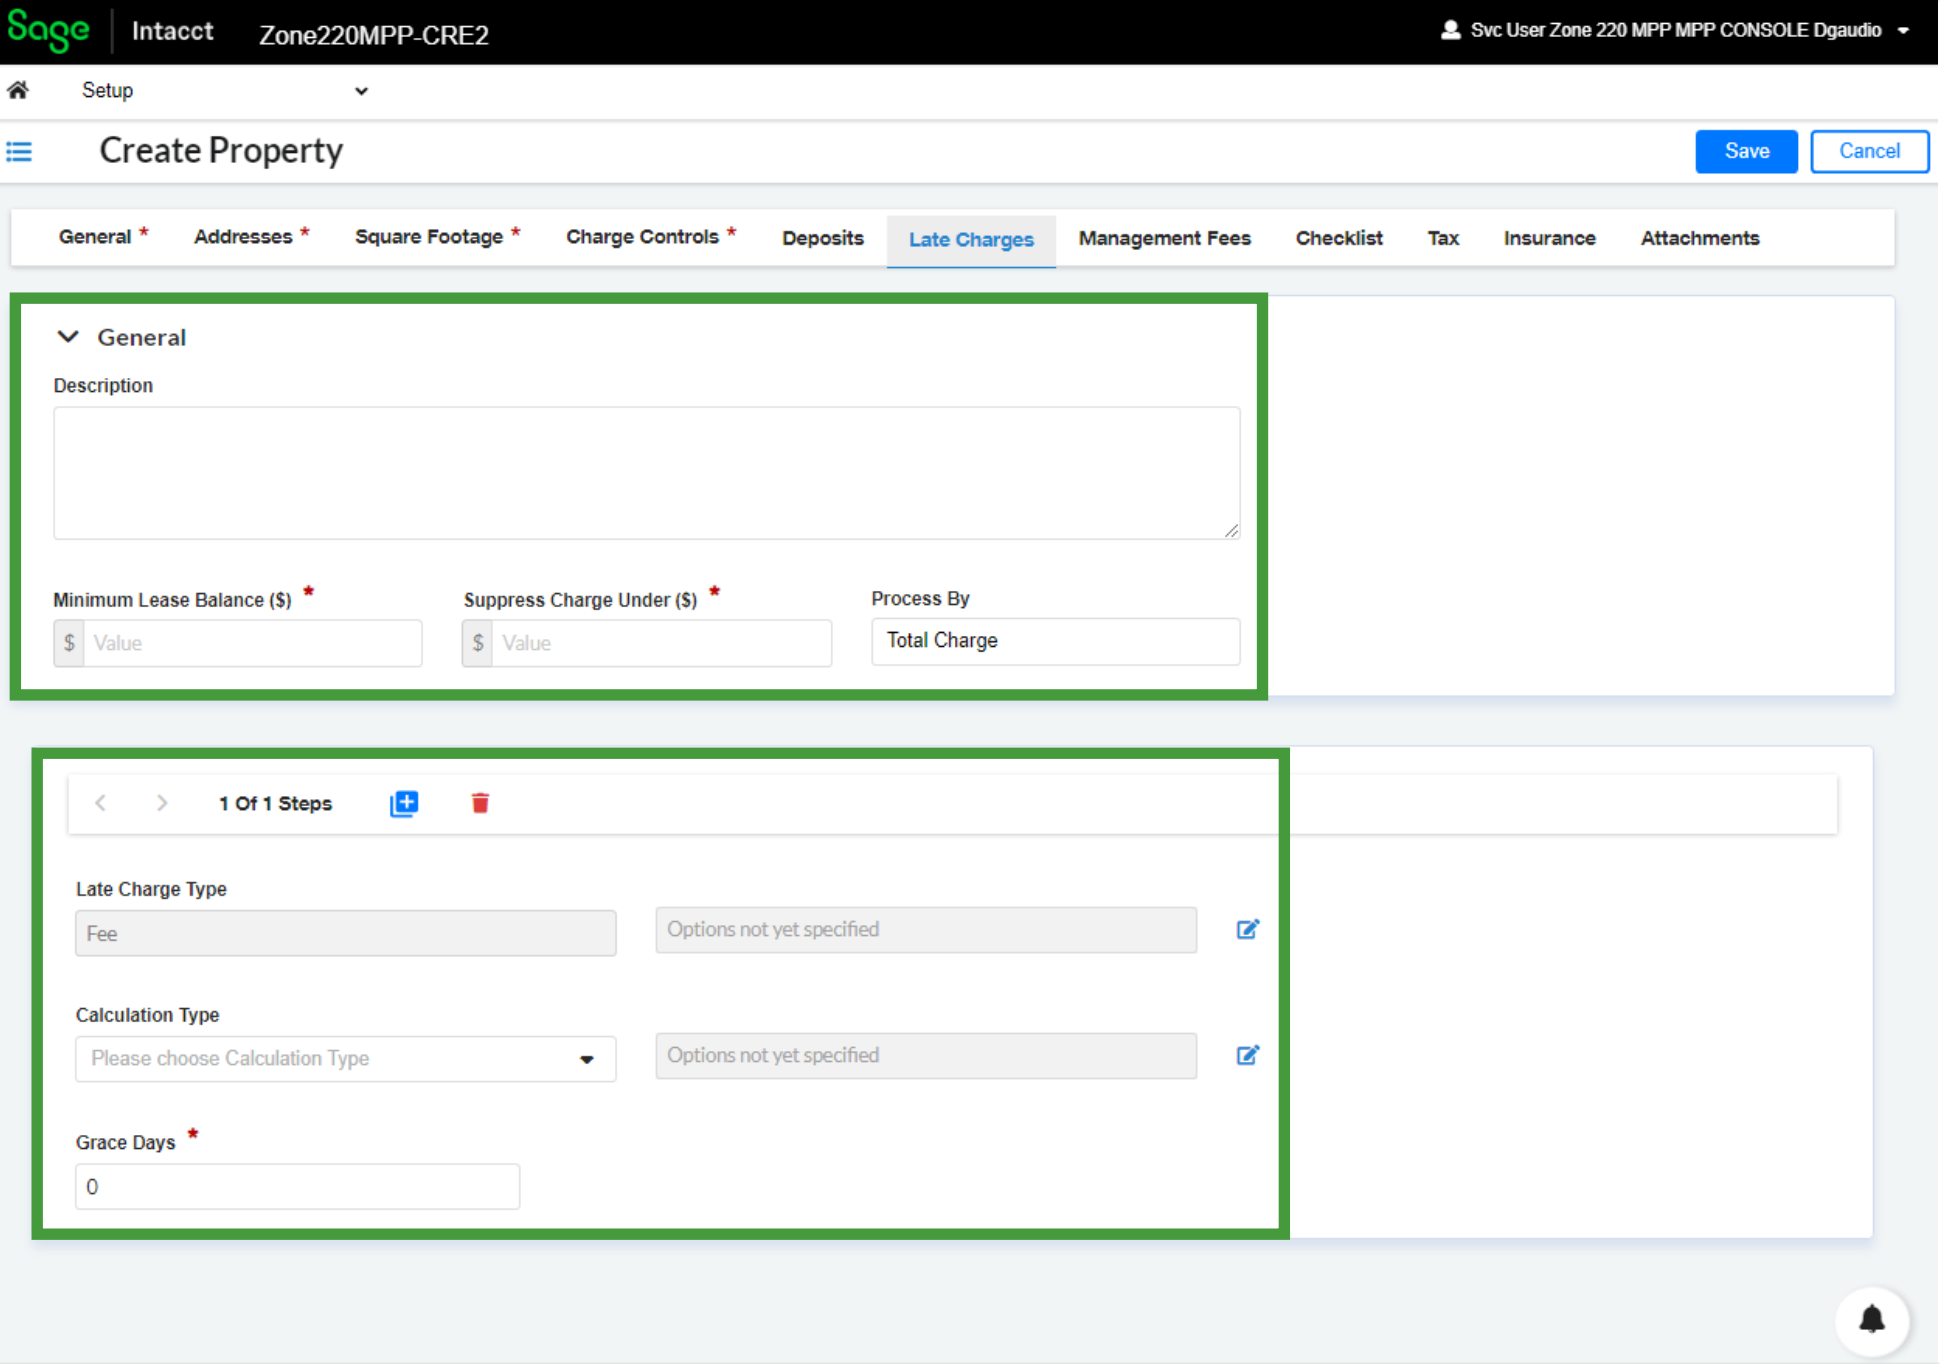Cancel property creation
This screenshot has width=1940, height=1364.
pos(1869,151)
